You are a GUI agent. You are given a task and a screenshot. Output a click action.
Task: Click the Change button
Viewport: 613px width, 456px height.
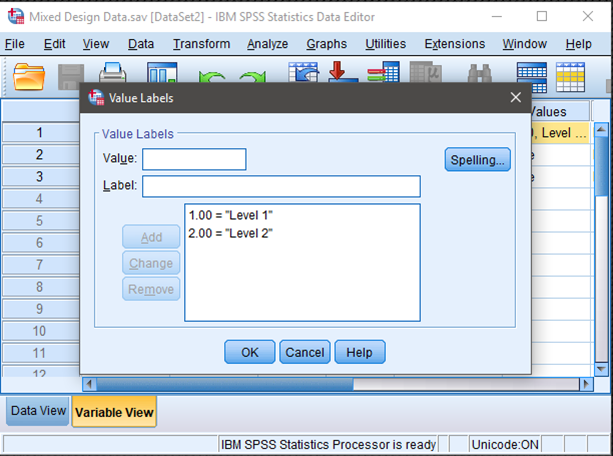click(x=151, y=263)
